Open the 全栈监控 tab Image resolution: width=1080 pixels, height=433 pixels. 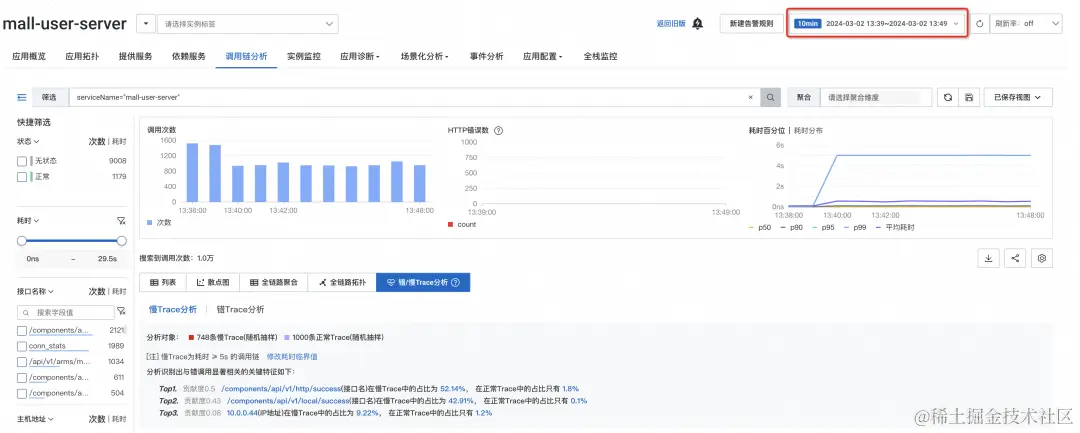[x=600, y=56]
